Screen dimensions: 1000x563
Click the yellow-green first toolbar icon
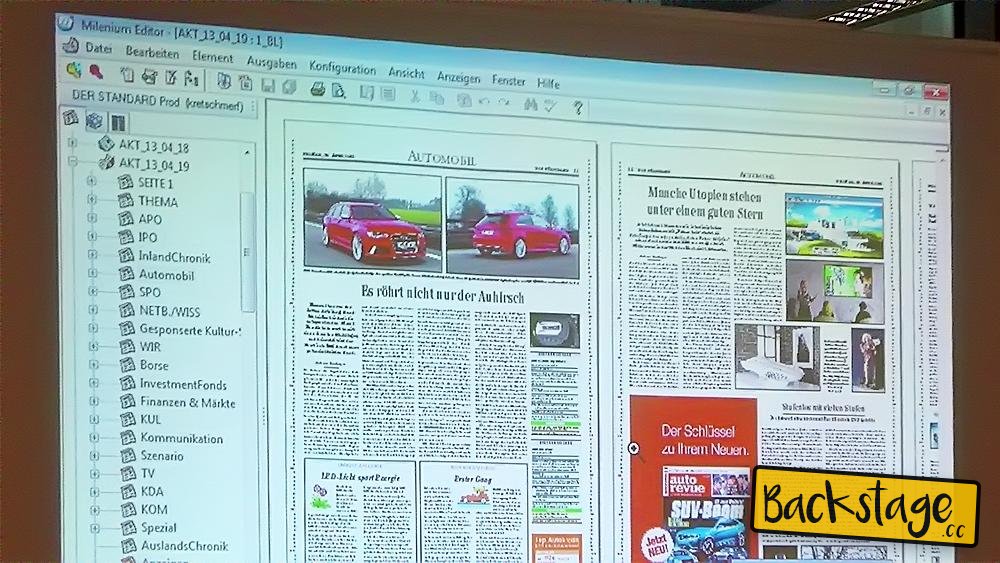[73, 69]
